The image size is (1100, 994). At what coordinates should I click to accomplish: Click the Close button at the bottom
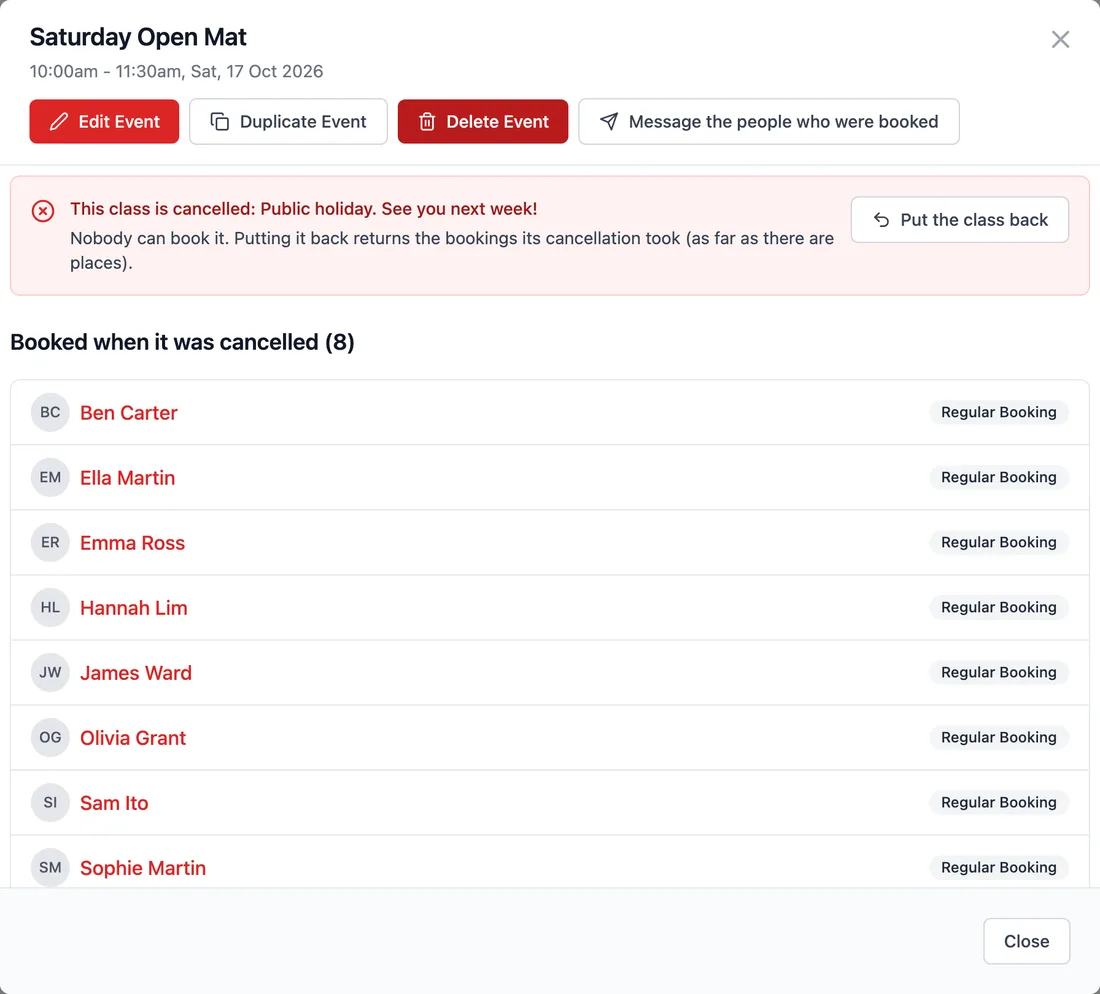(x=1026, y=941)
